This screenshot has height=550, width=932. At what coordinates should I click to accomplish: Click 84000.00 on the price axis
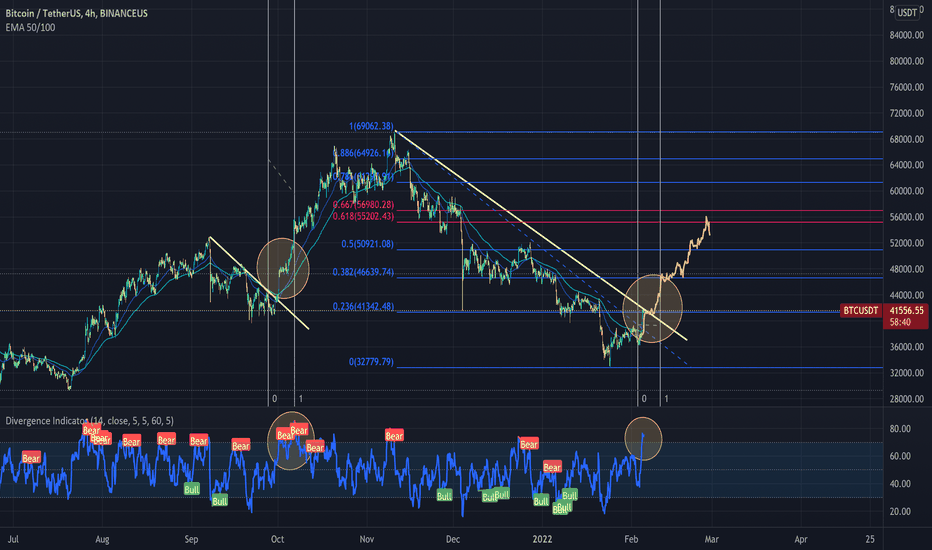[906, 35]
